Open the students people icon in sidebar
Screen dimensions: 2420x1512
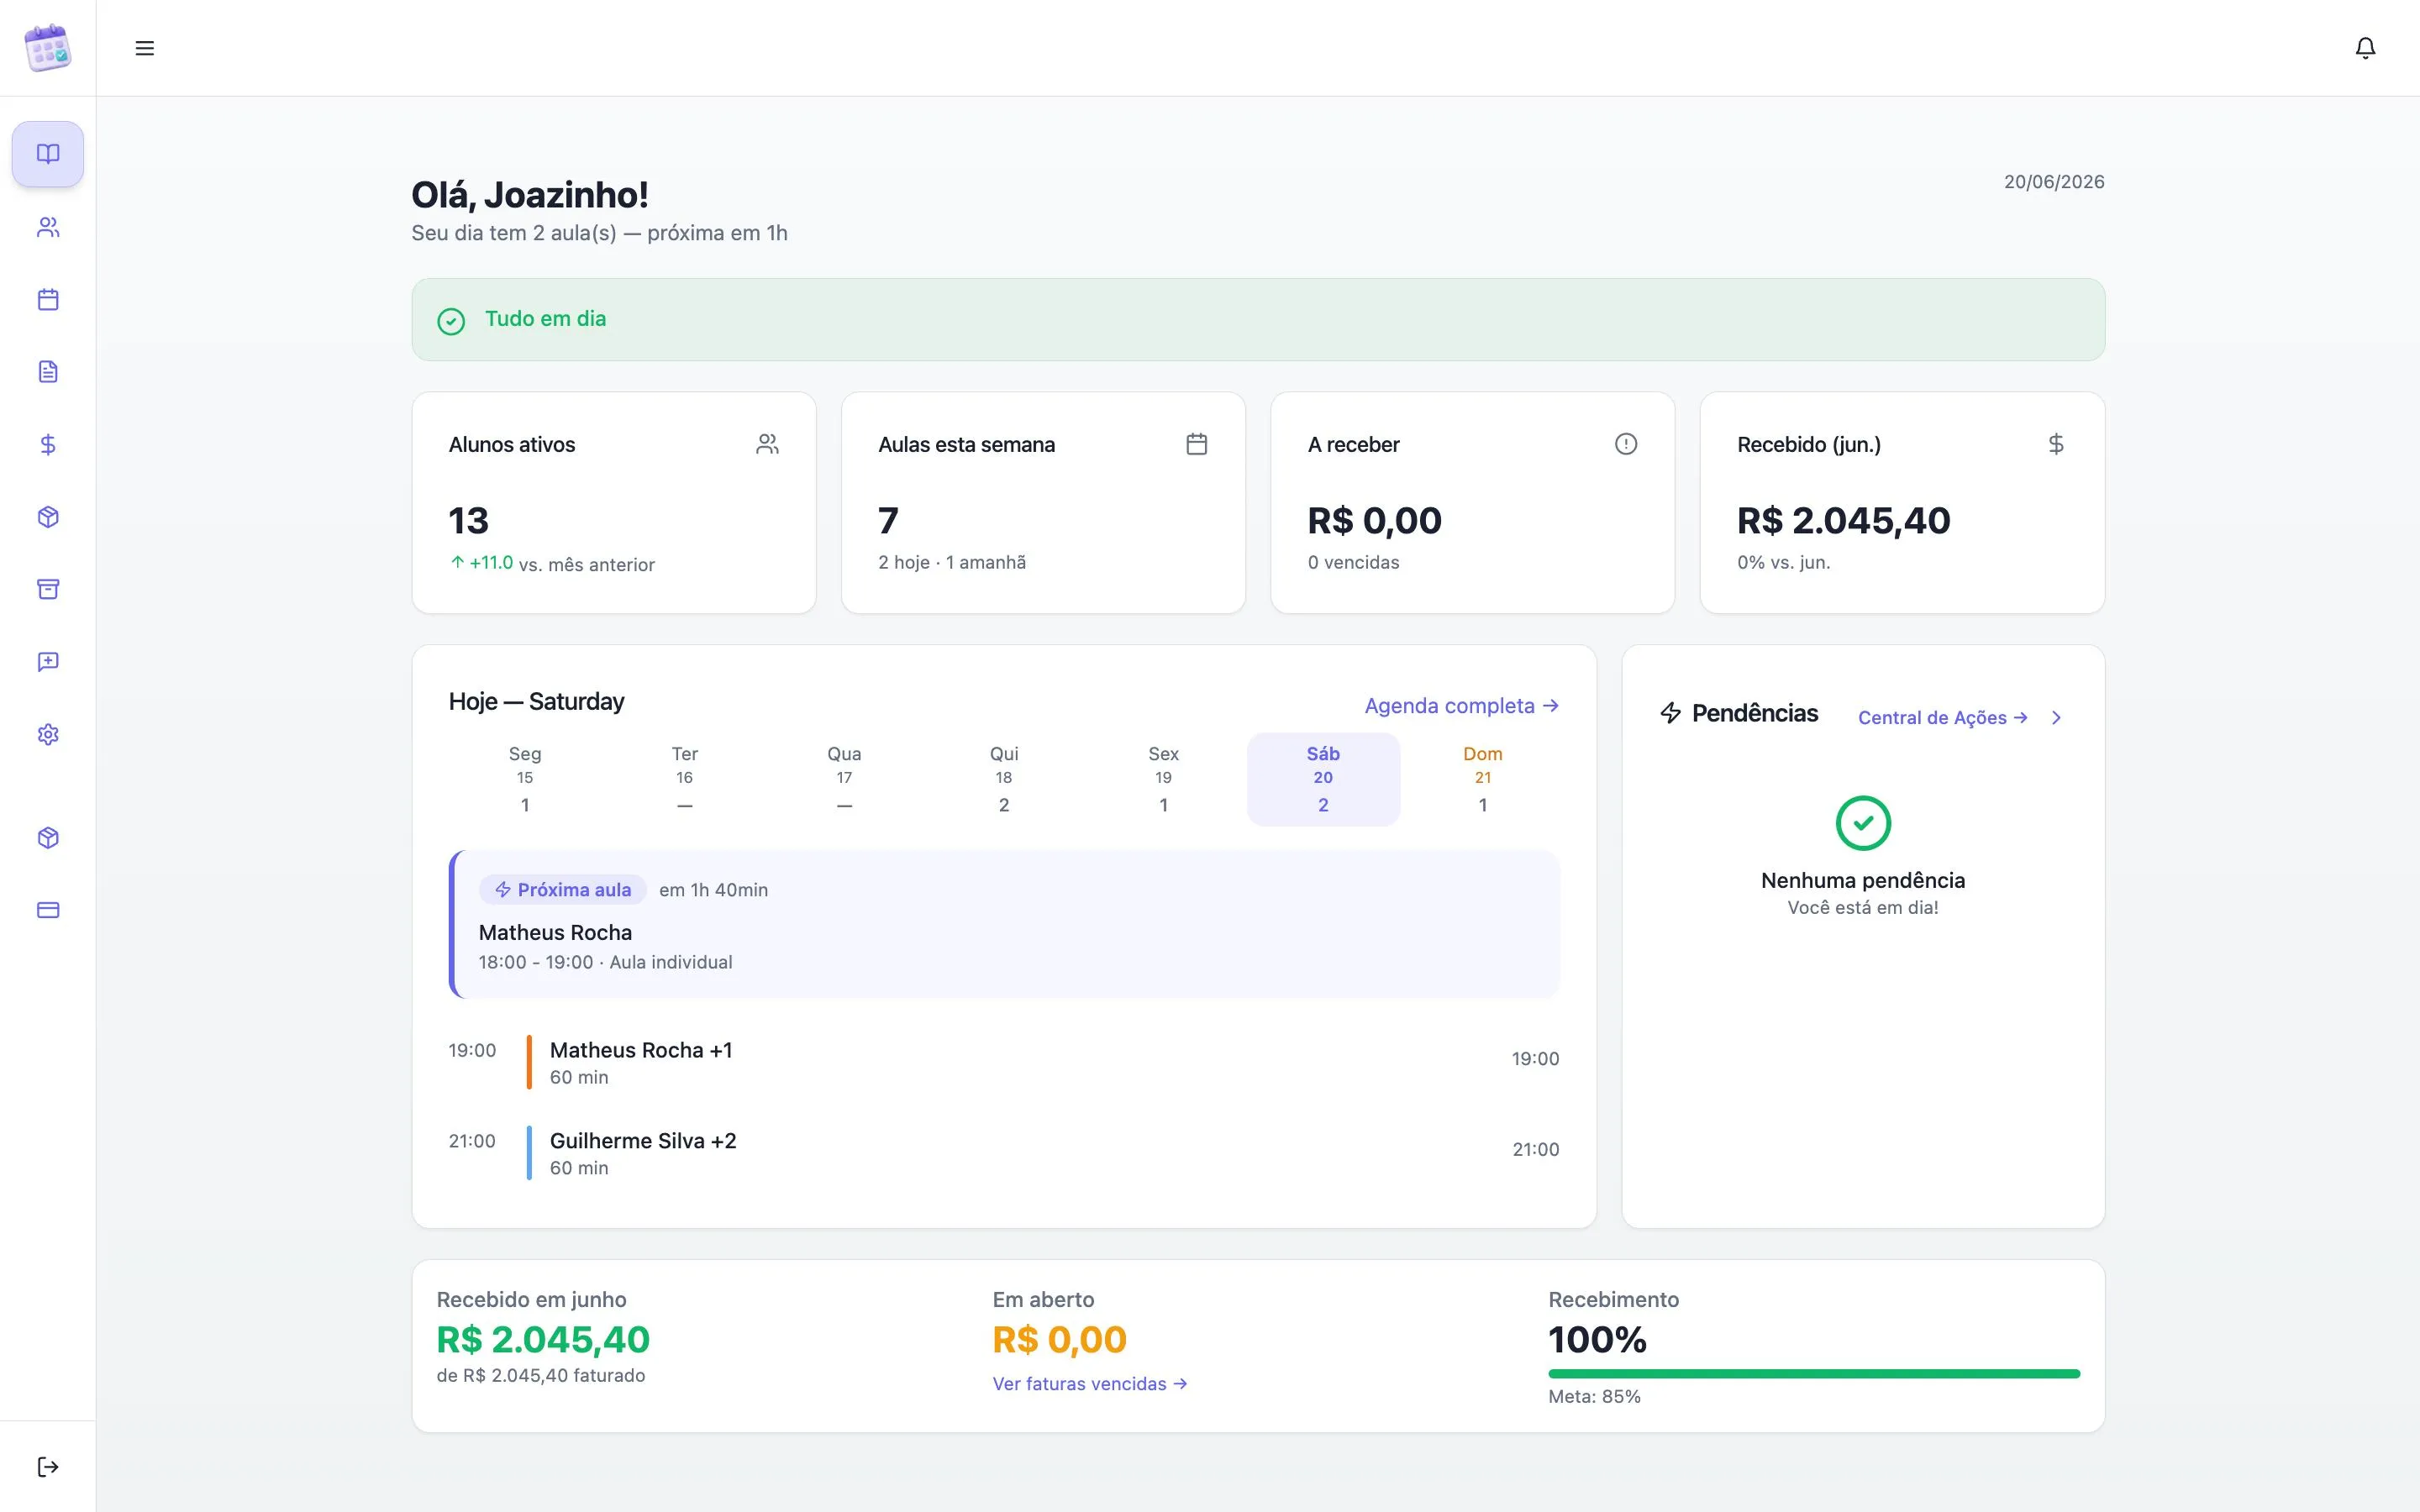click(x=48, y=227)
